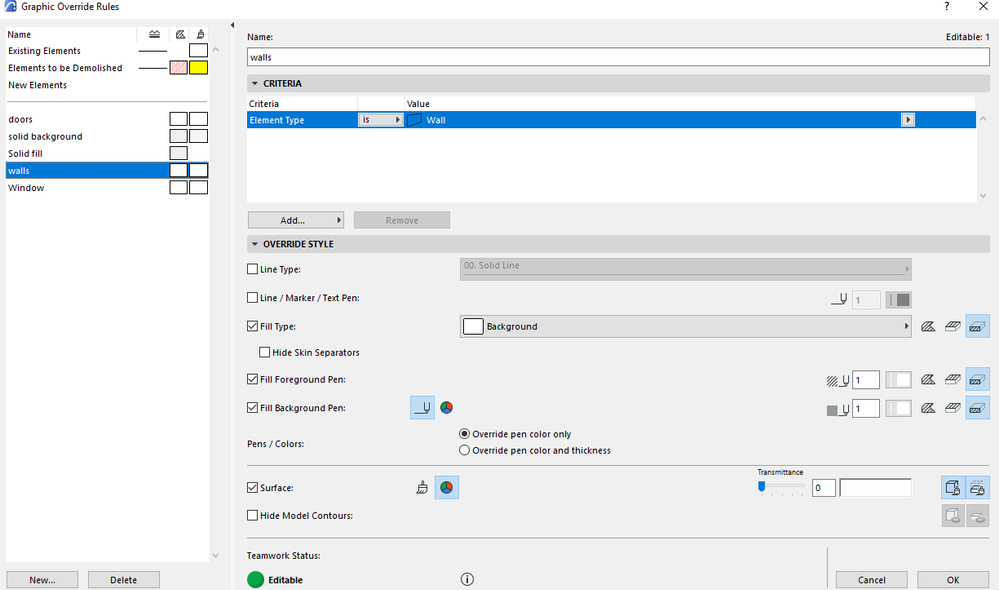Toggle cut contours icon in Hide Model Contours row
The height and width of the screenshot is (590, 999).
pos(977,515)
